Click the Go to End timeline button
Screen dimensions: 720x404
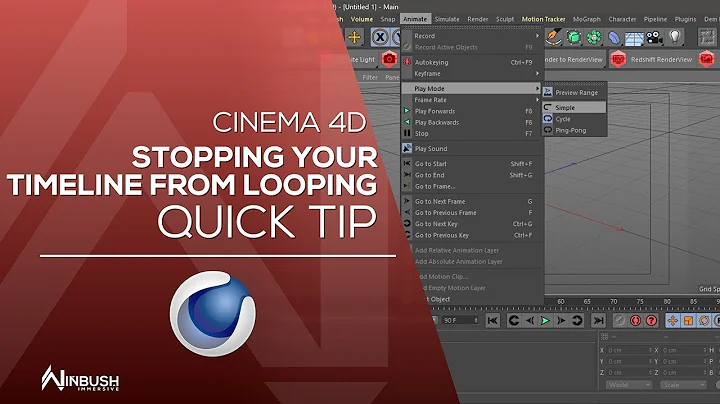(x=598, y=320)
